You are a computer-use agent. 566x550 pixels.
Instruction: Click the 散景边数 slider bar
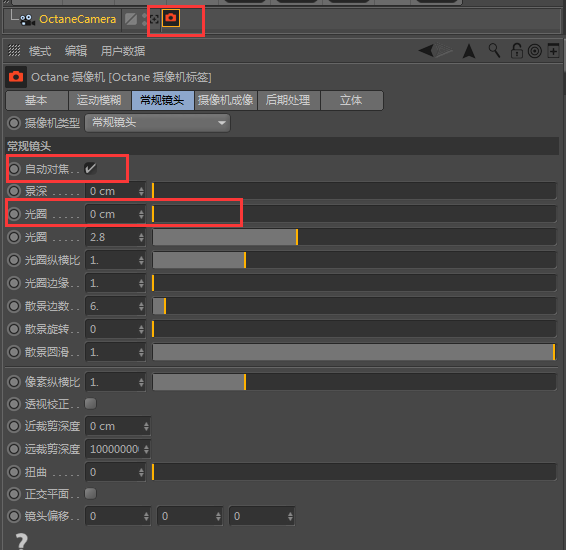(354, 306)
